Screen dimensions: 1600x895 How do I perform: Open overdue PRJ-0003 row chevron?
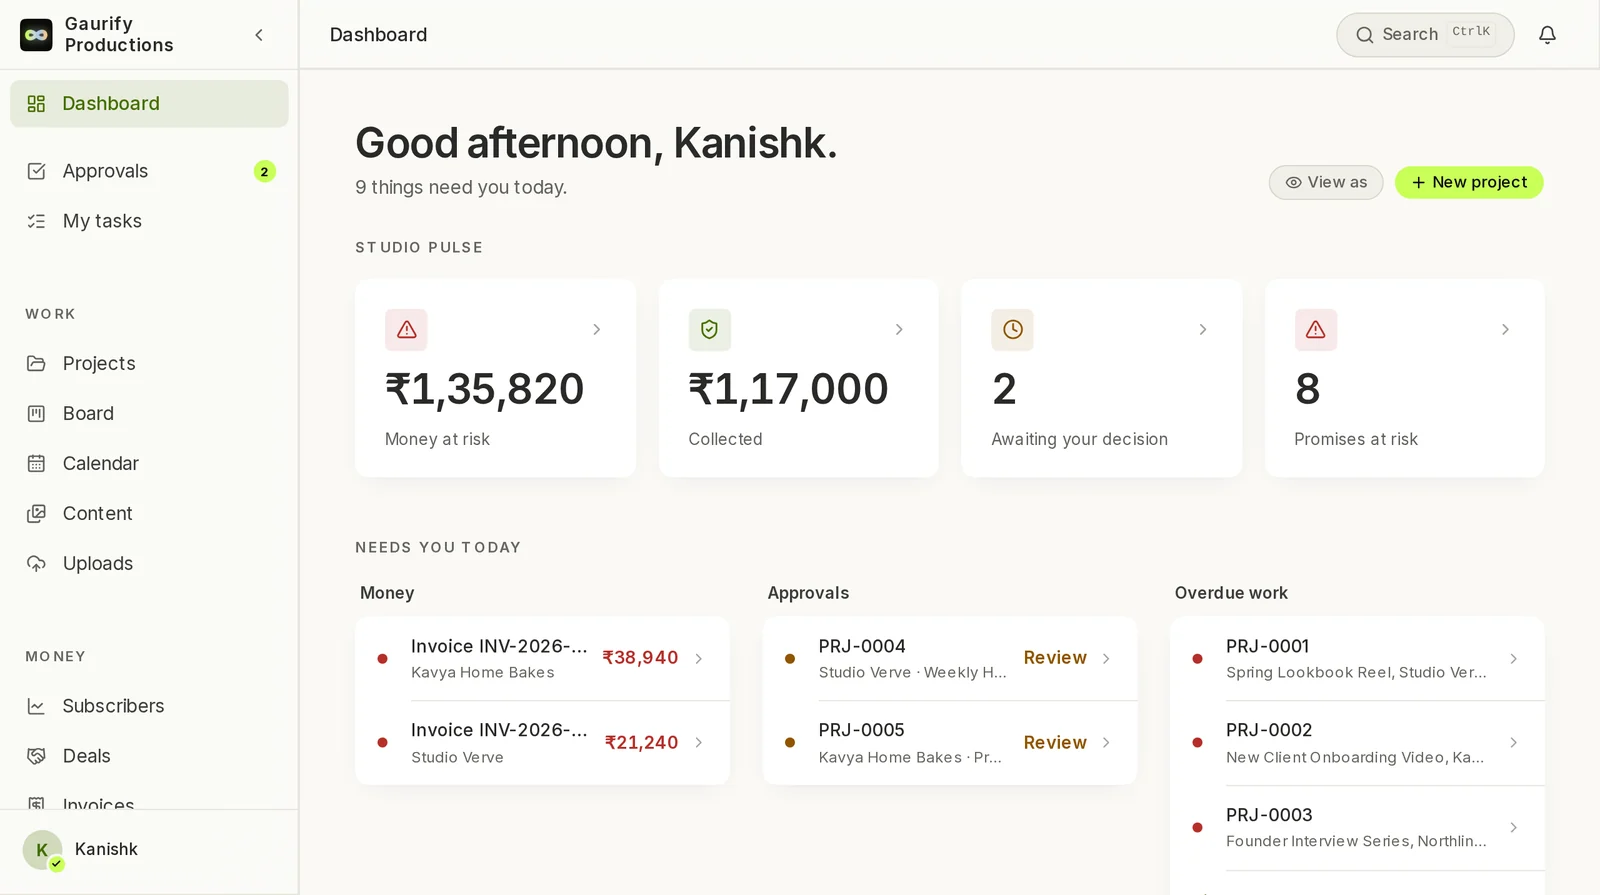tap(1514, 827)
